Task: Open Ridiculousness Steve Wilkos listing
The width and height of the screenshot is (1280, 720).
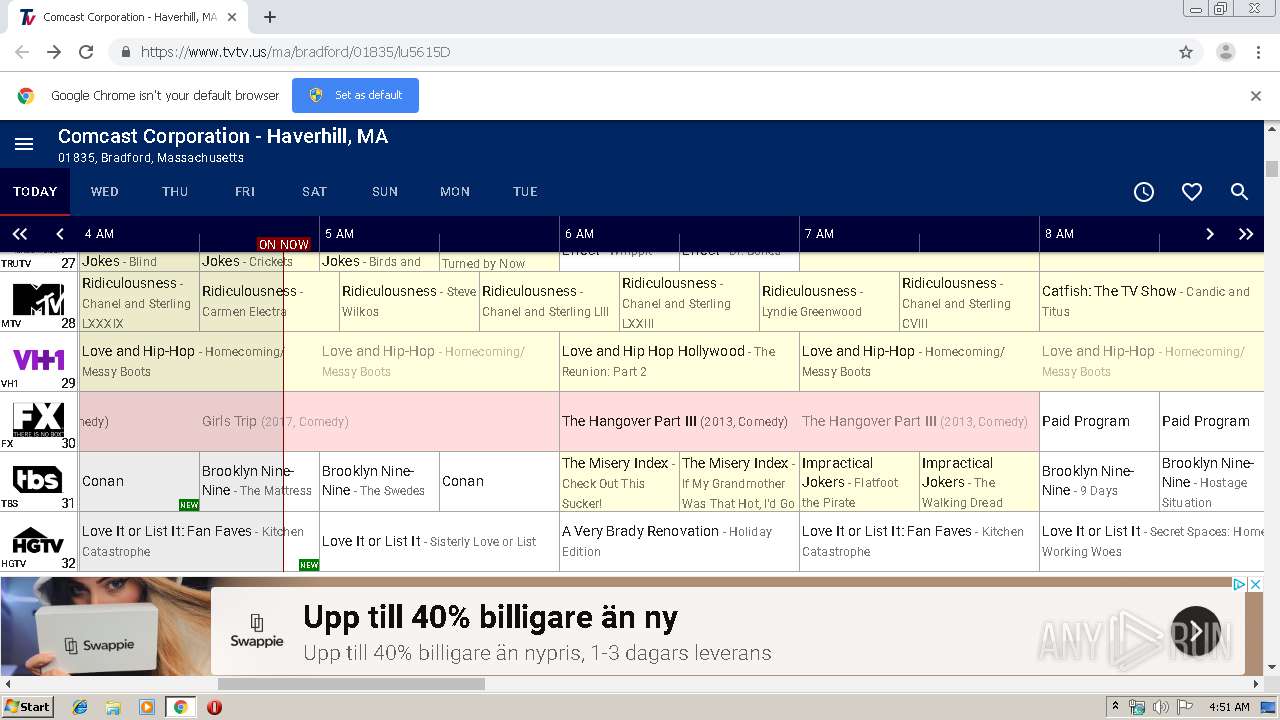Action: click(x=409, y=301)
